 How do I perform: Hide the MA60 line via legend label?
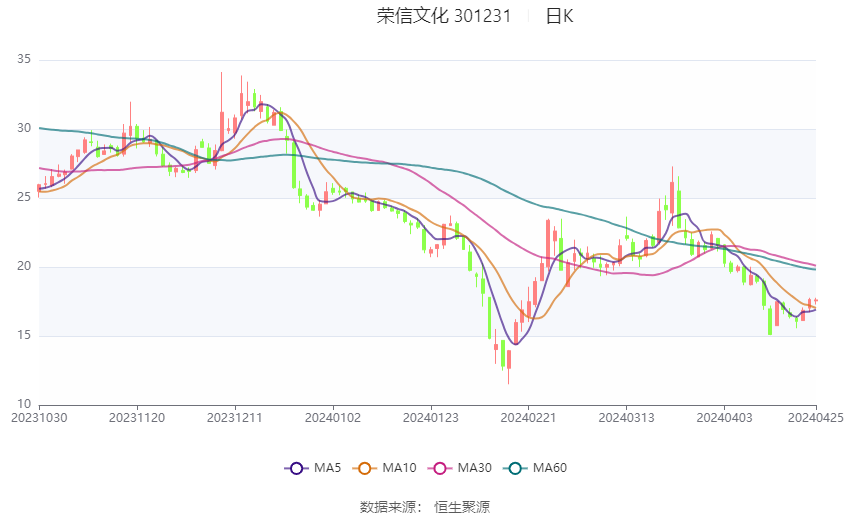point(550,468)
